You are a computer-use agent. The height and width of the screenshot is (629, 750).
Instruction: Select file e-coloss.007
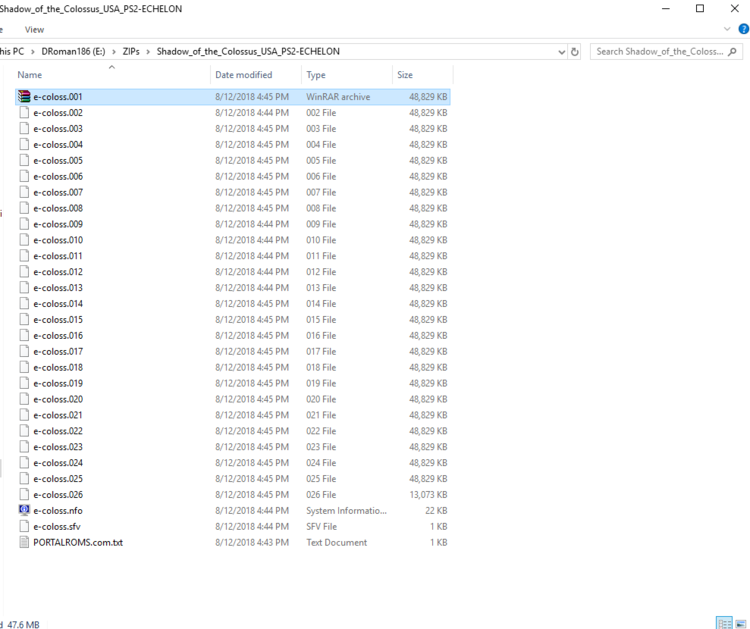[x=58, y=192]
